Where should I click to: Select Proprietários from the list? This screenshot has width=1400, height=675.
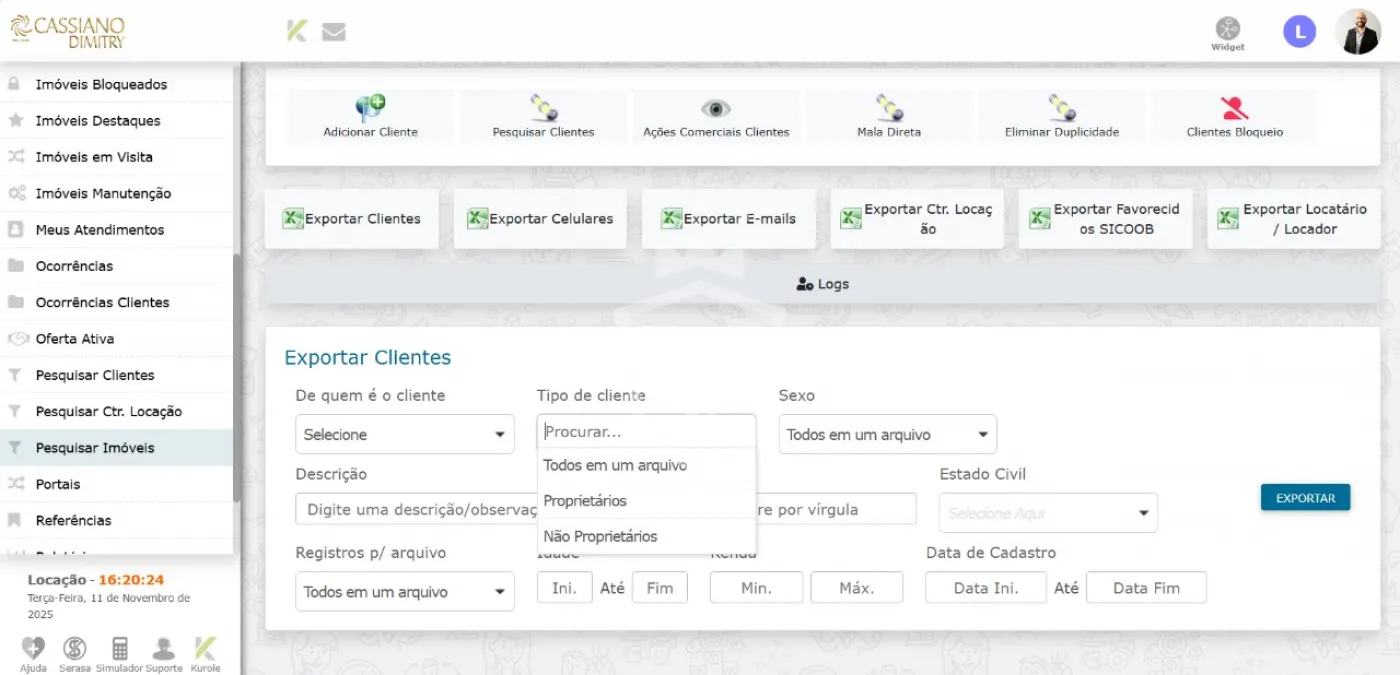[x=585, y=501]
